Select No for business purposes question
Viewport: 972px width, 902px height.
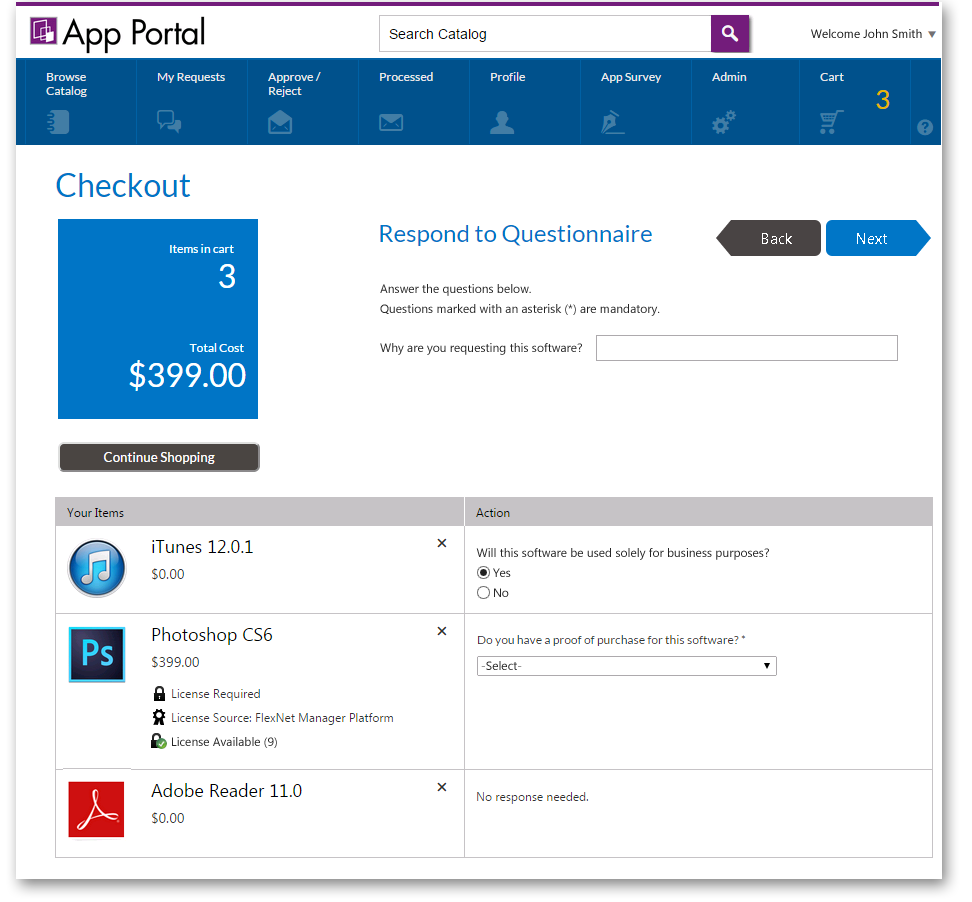[x=483, y=592]
